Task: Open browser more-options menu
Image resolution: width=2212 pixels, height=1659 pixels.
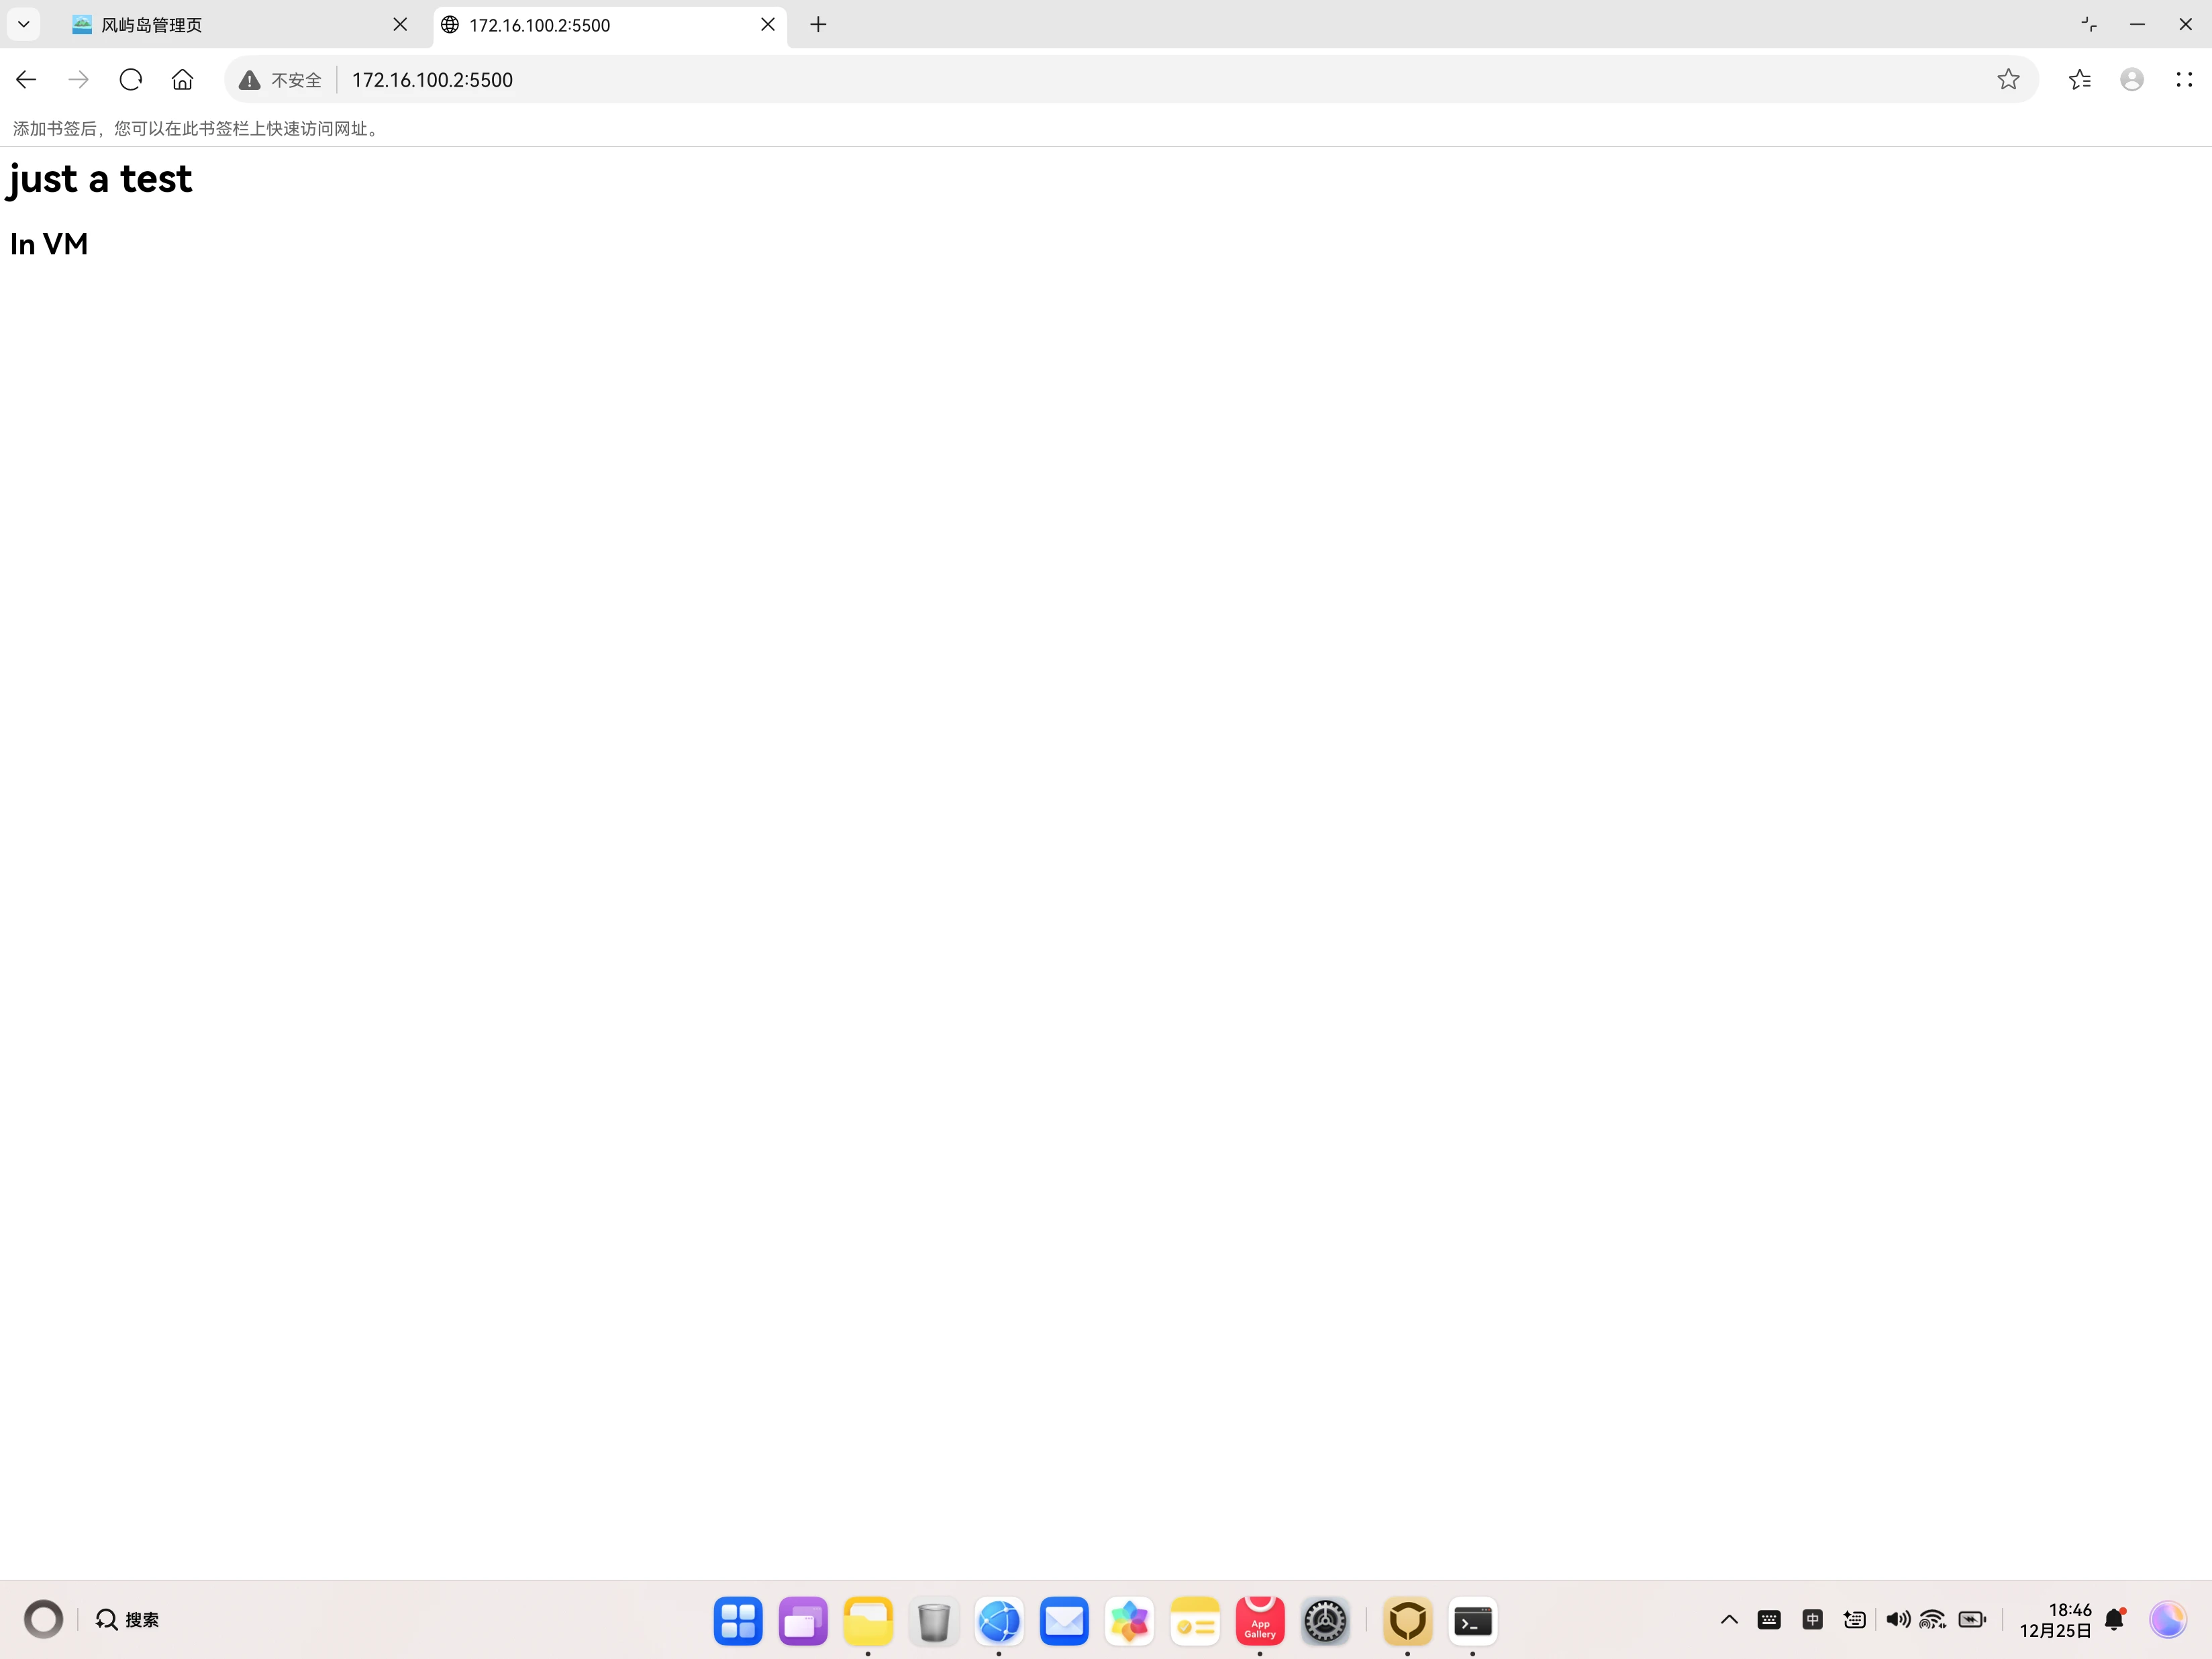Action: click(x=2184, y=80)
